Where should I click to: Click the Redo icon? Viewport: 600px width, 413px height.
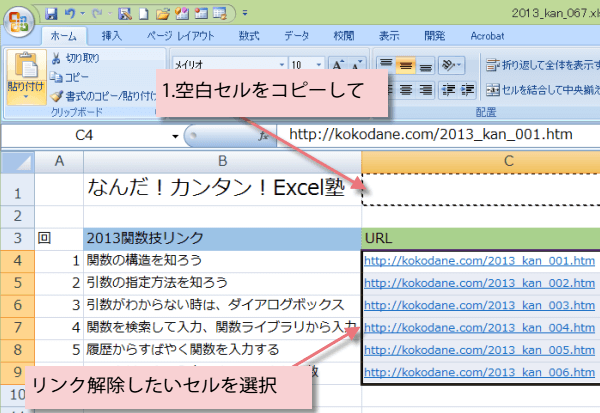pyautogui.click(x=97, y=14)
